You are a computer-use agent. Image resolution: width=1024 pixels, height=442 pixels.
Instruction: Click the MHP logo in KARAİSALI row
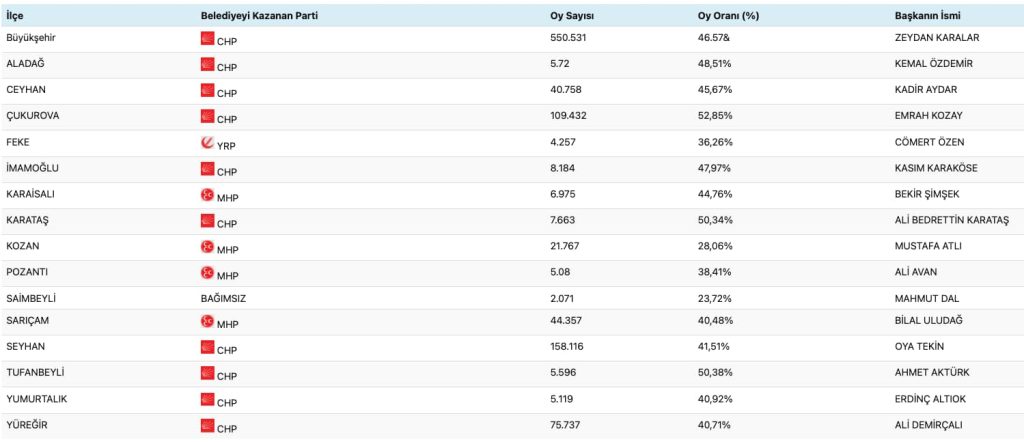coord(208,194)
